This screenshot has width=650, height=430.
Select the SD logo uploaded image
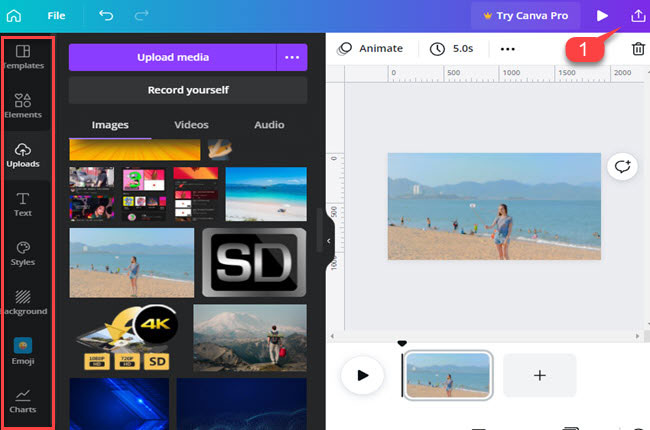pyautogui.click(x=254, y=262)
